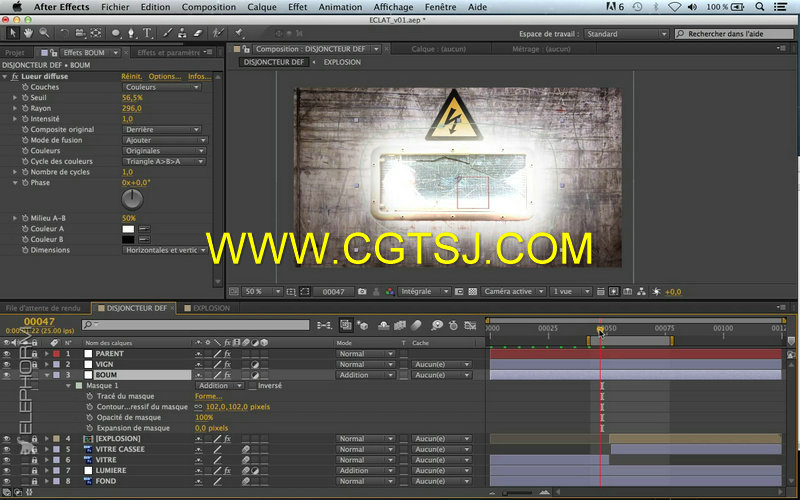Viewport: 800px width, 500px height.
Task: Select the Ellipse mask shape tool
Action: [116, 33]
